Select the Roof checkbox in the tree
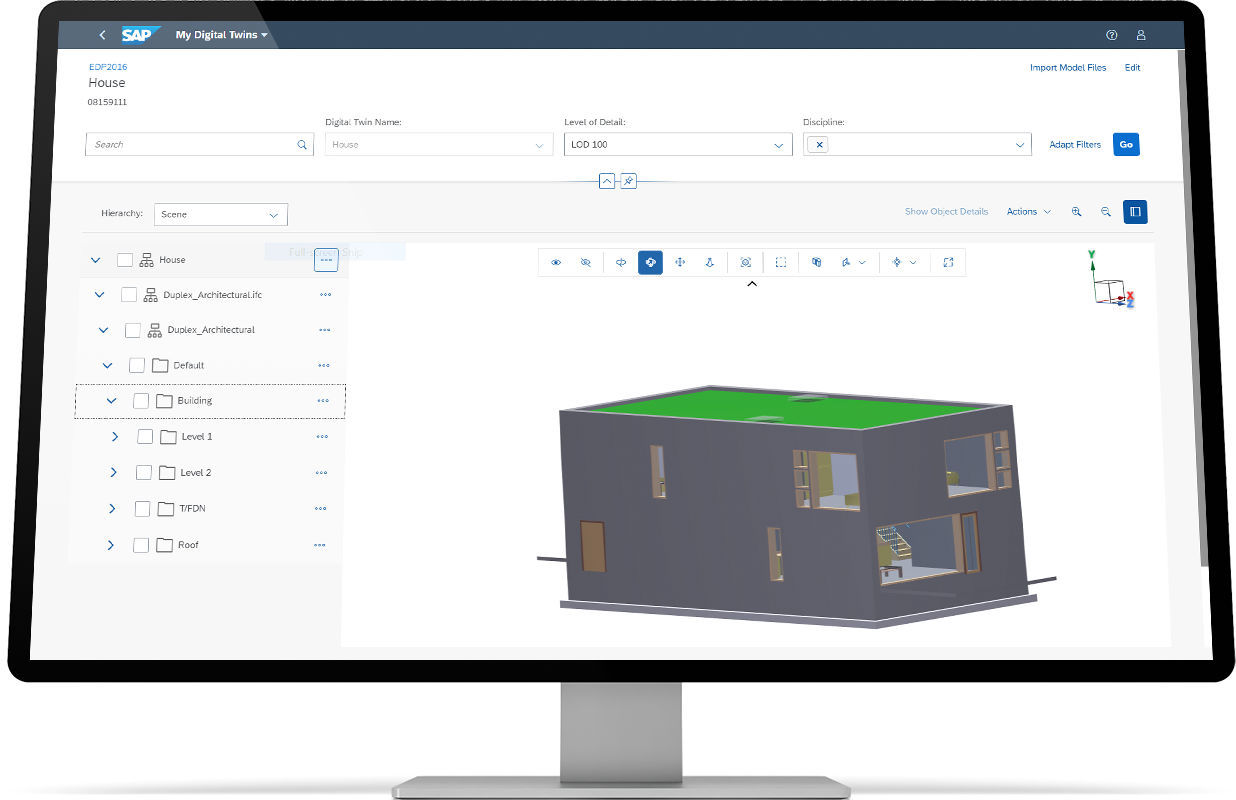 tap(142, 544)
